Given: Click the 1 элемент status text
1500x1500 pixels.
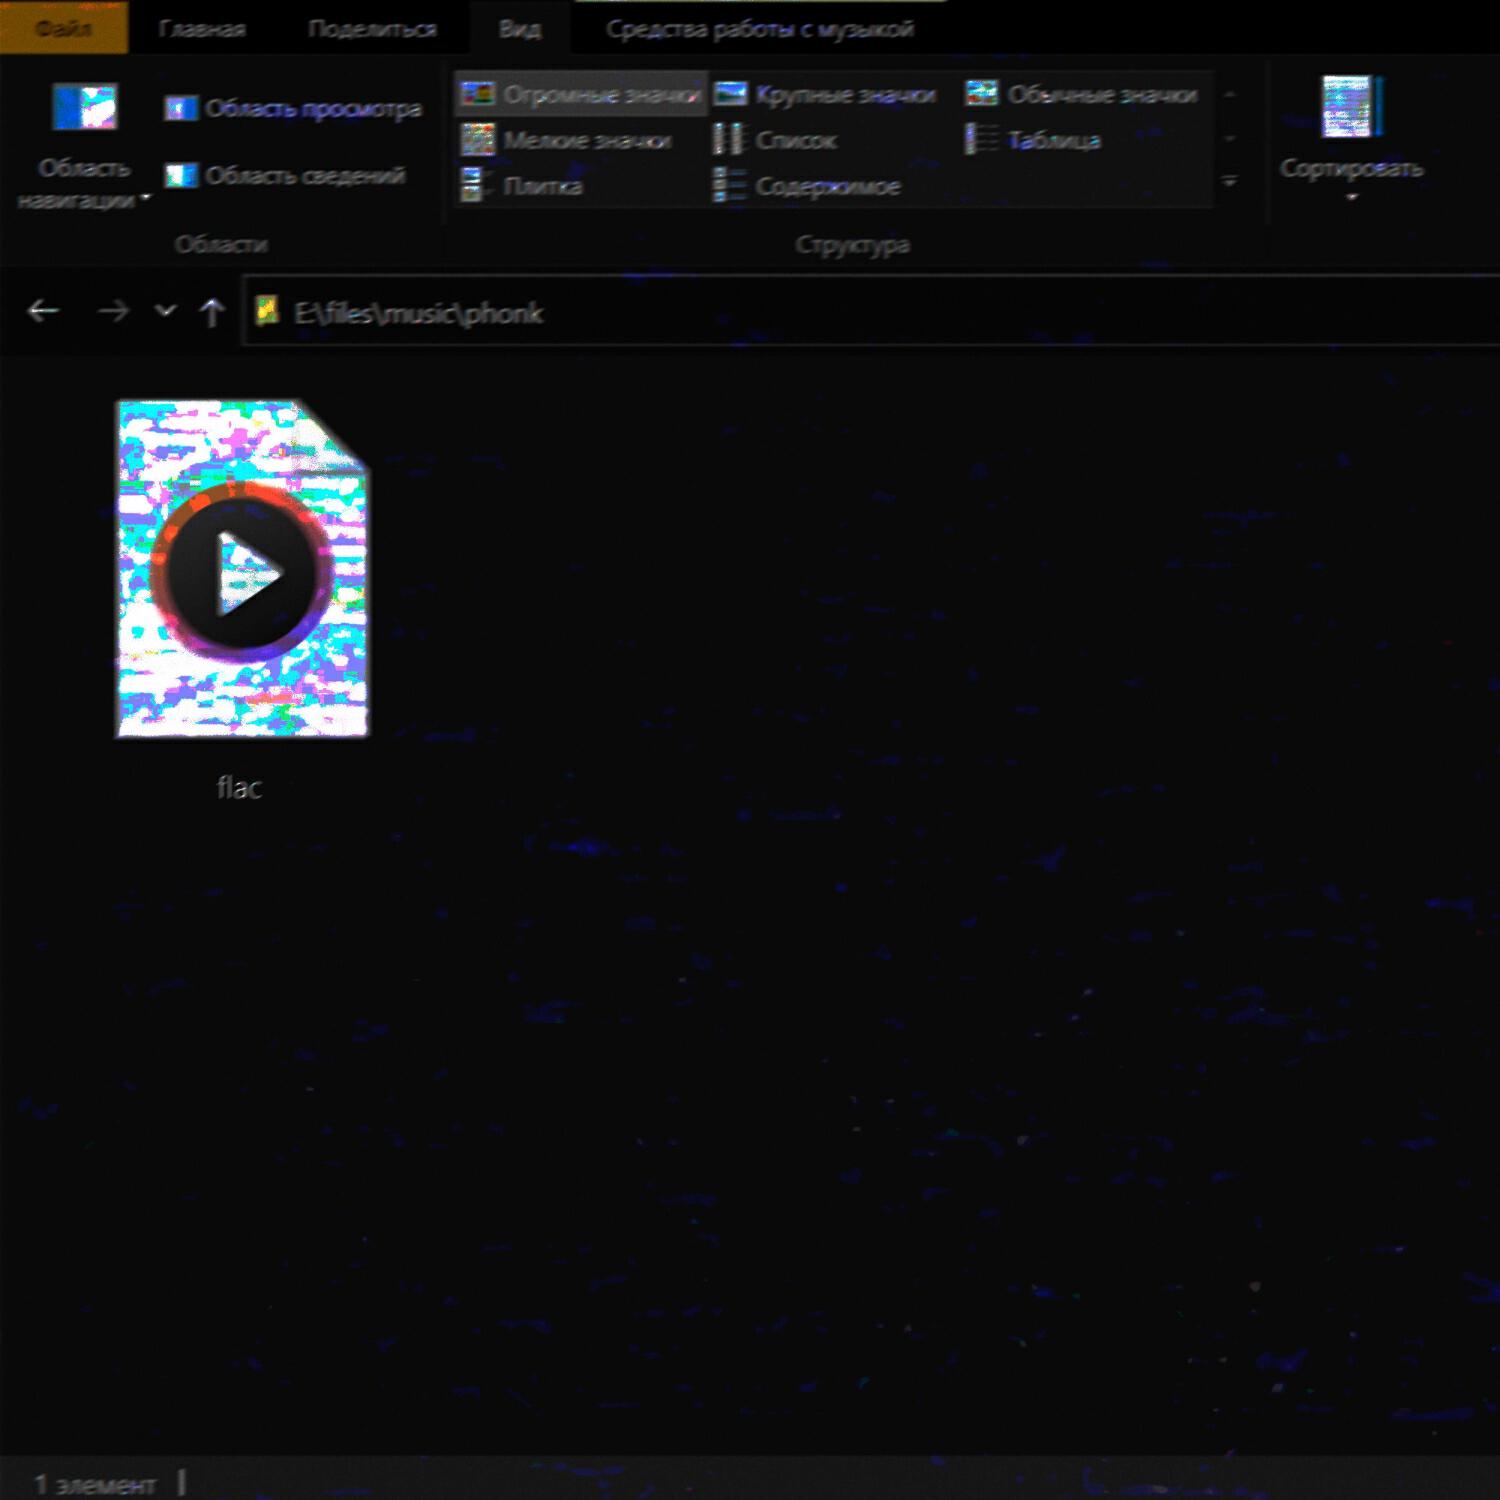Looking at the screenshot, I should pos(95,1484).
